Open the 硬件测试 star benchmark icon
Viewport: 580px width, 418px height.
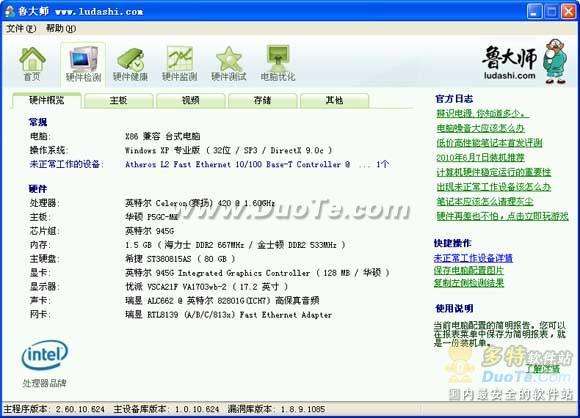coord(229,64)
